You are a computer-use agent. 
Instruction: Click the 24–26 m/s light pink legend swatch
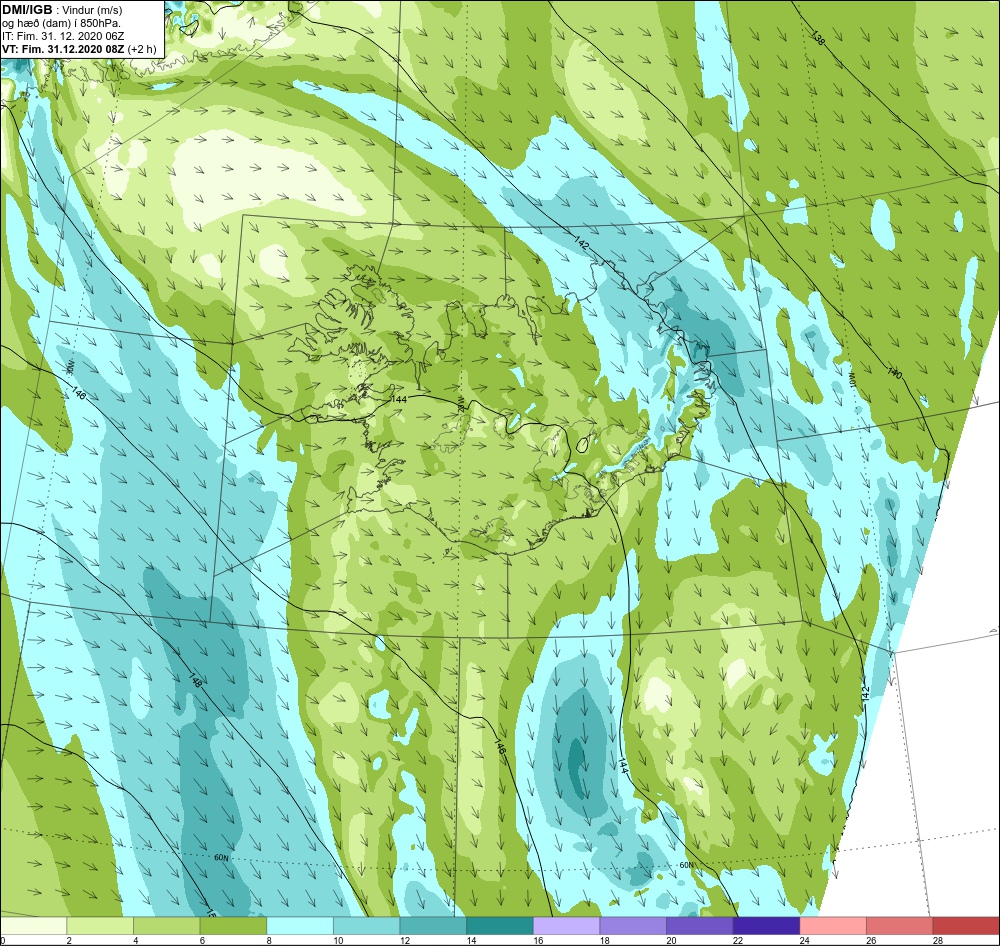pos(833,926)
